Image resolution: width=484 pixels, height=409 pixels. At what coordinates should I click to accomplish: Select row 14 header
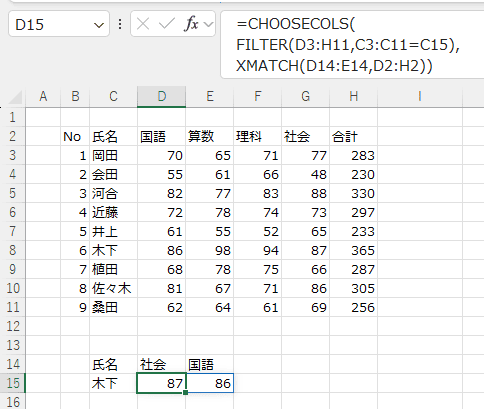(x=13, y=364)
